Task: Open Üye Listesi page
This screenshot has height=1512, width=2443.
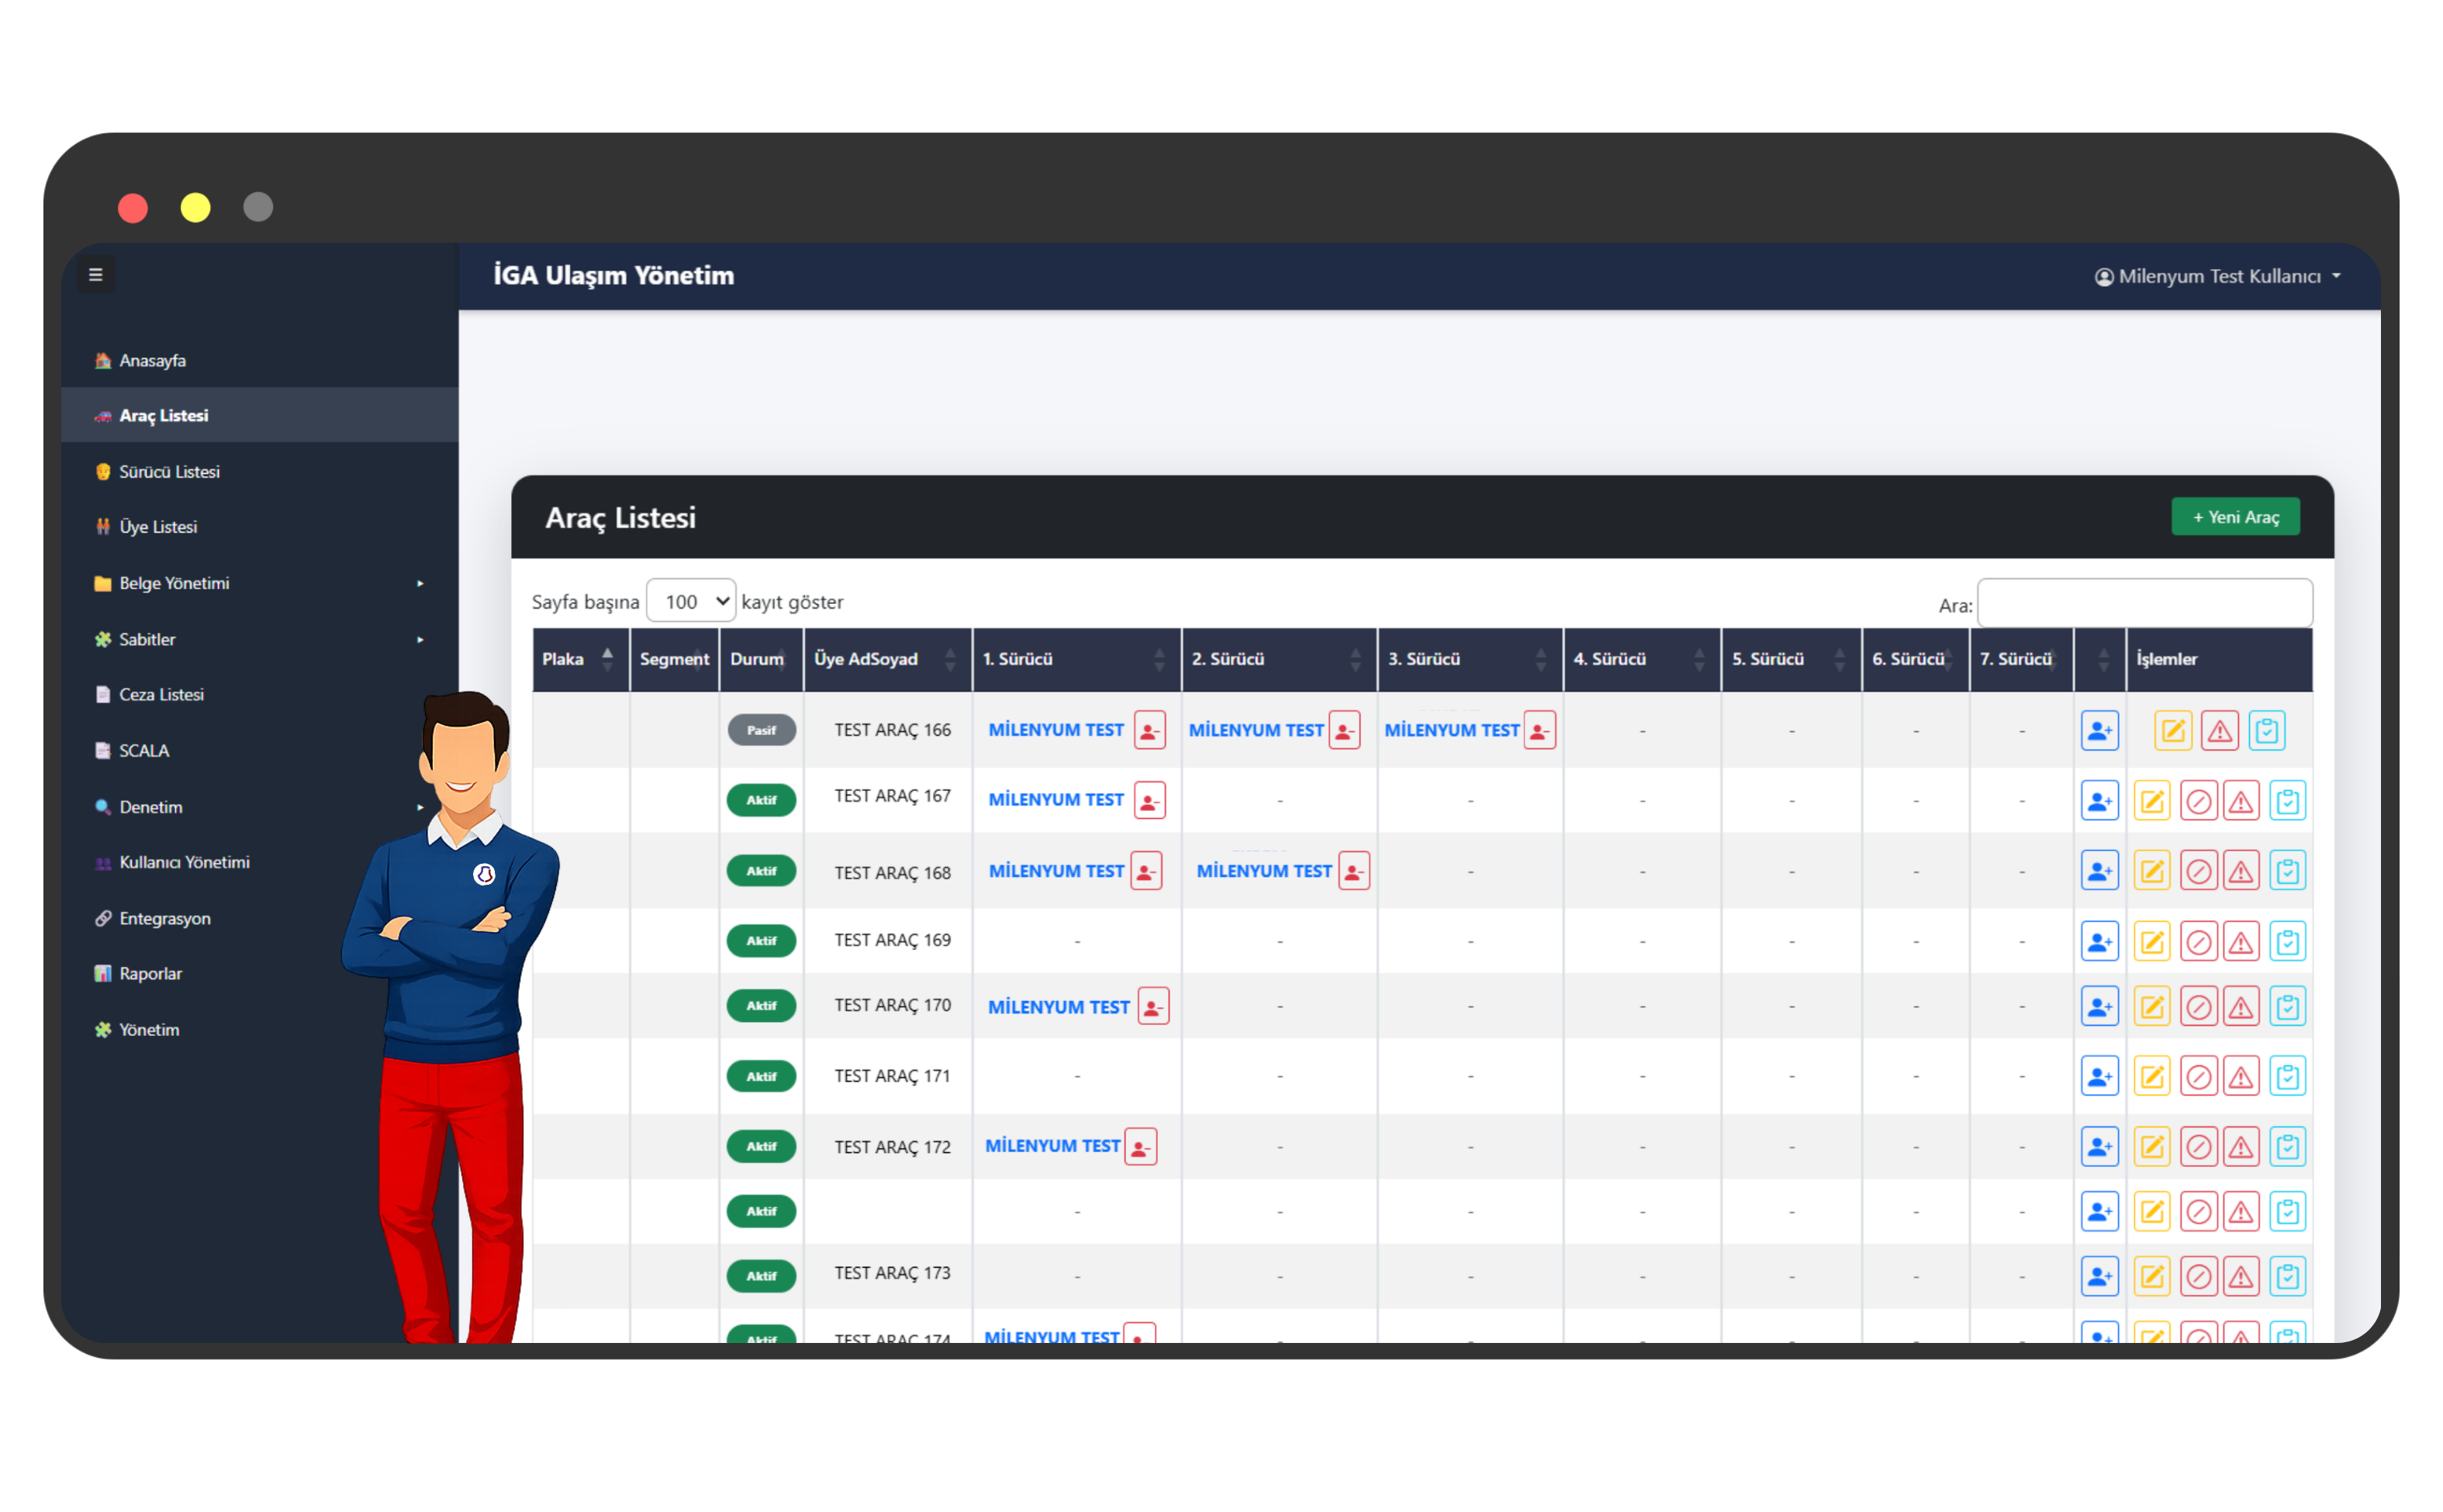Action: pyautogui.click(x=158, y=527)
